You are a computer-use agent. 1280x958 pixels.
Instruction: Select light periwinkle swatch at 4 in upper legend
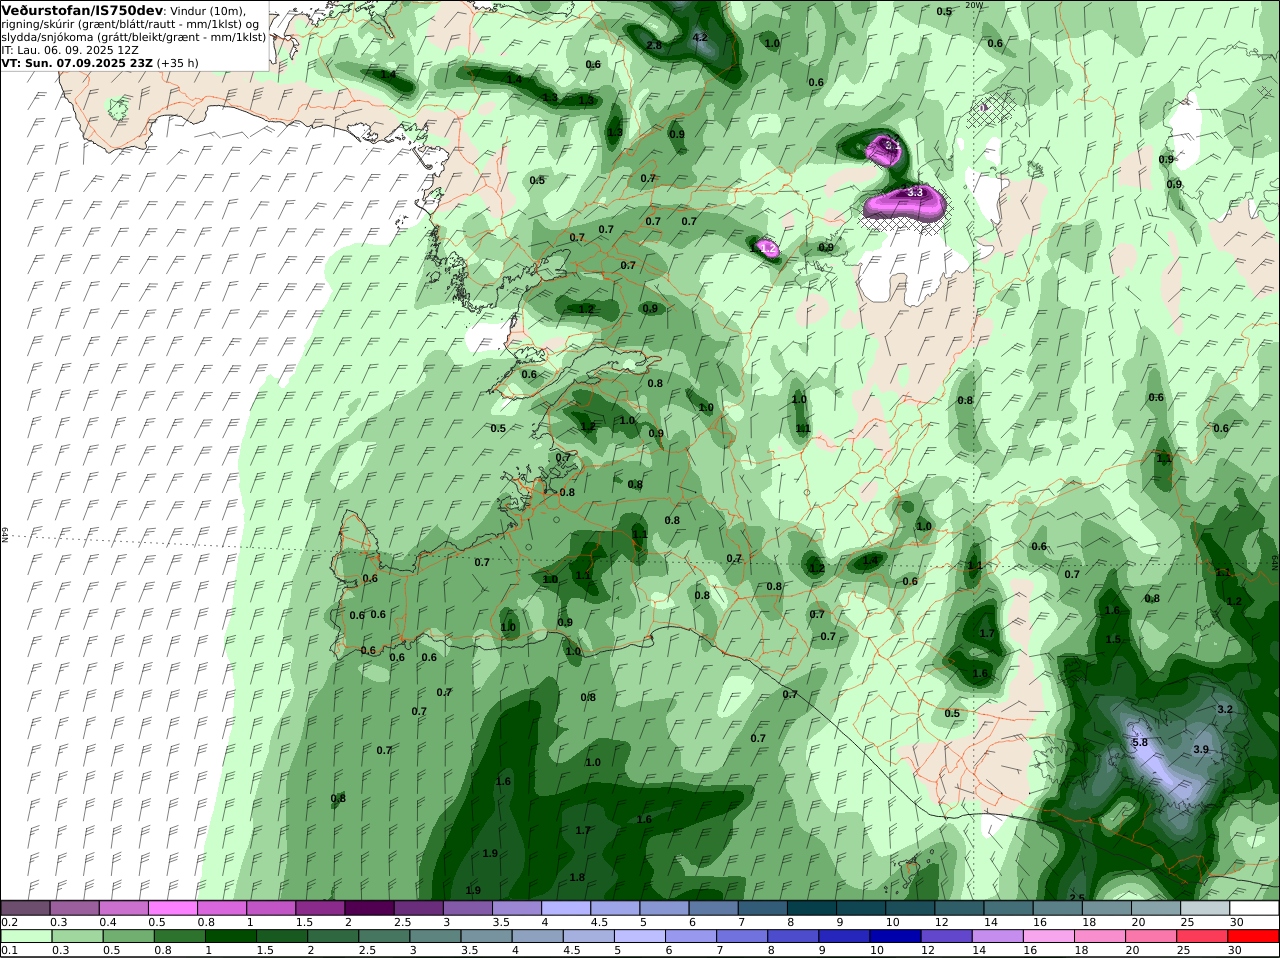tap(566, 908)
